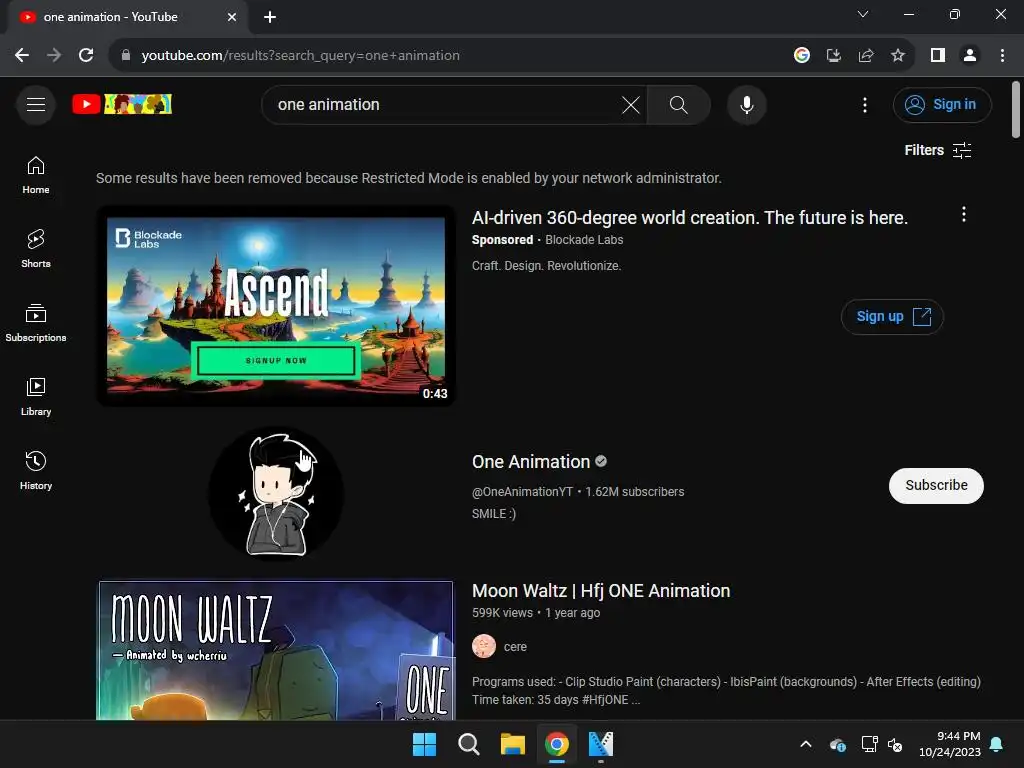
Task: Reload the page
Action: tap(86, 56)
